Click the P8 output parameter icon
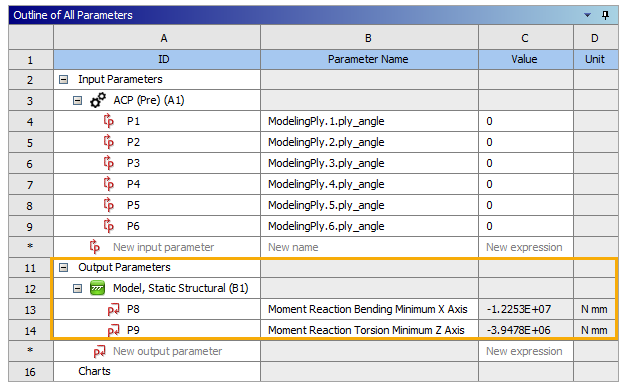Screen dimensions: 625x388 [x=113, y=309]
